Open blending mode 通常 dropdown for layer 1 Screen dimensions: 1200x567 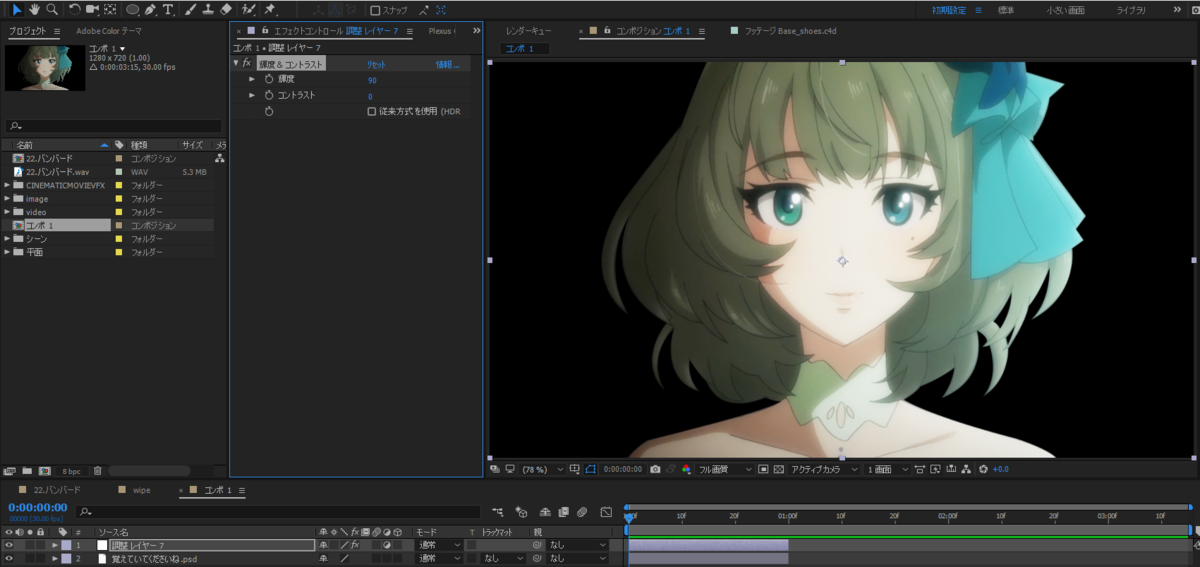click(439, 545)
